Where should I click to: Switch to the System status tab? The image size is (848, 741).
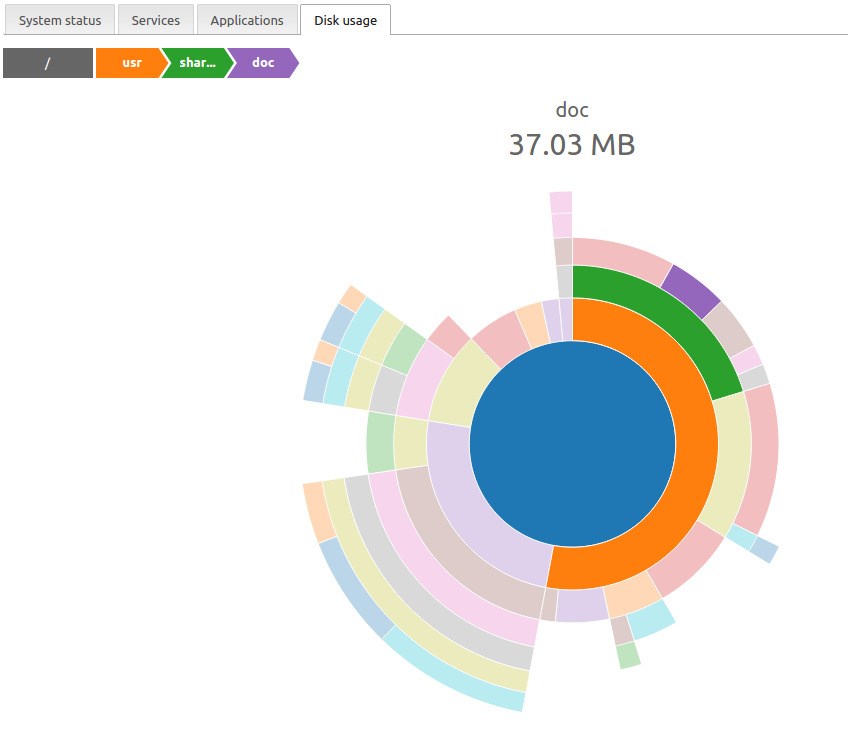tap(59, 20)
